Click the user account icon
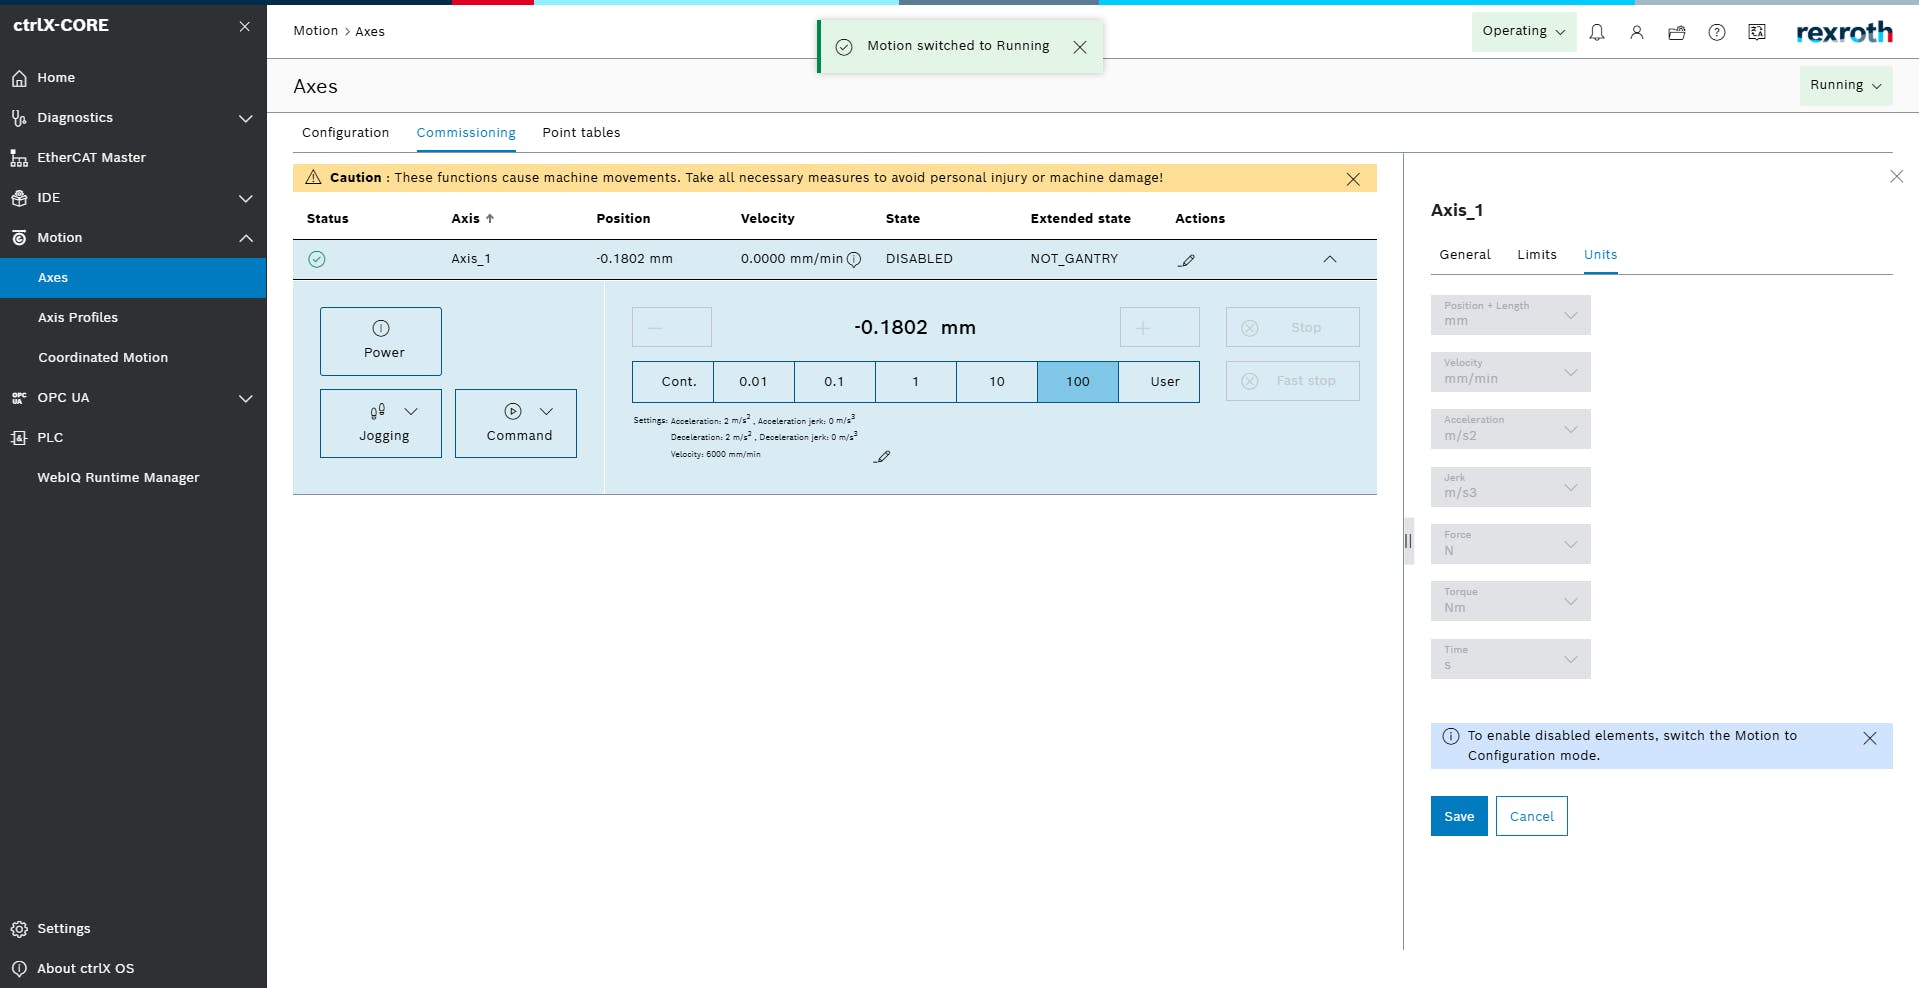This screenshot has height=988, width=1919. pyautogui.click(x=1637, y=32)
